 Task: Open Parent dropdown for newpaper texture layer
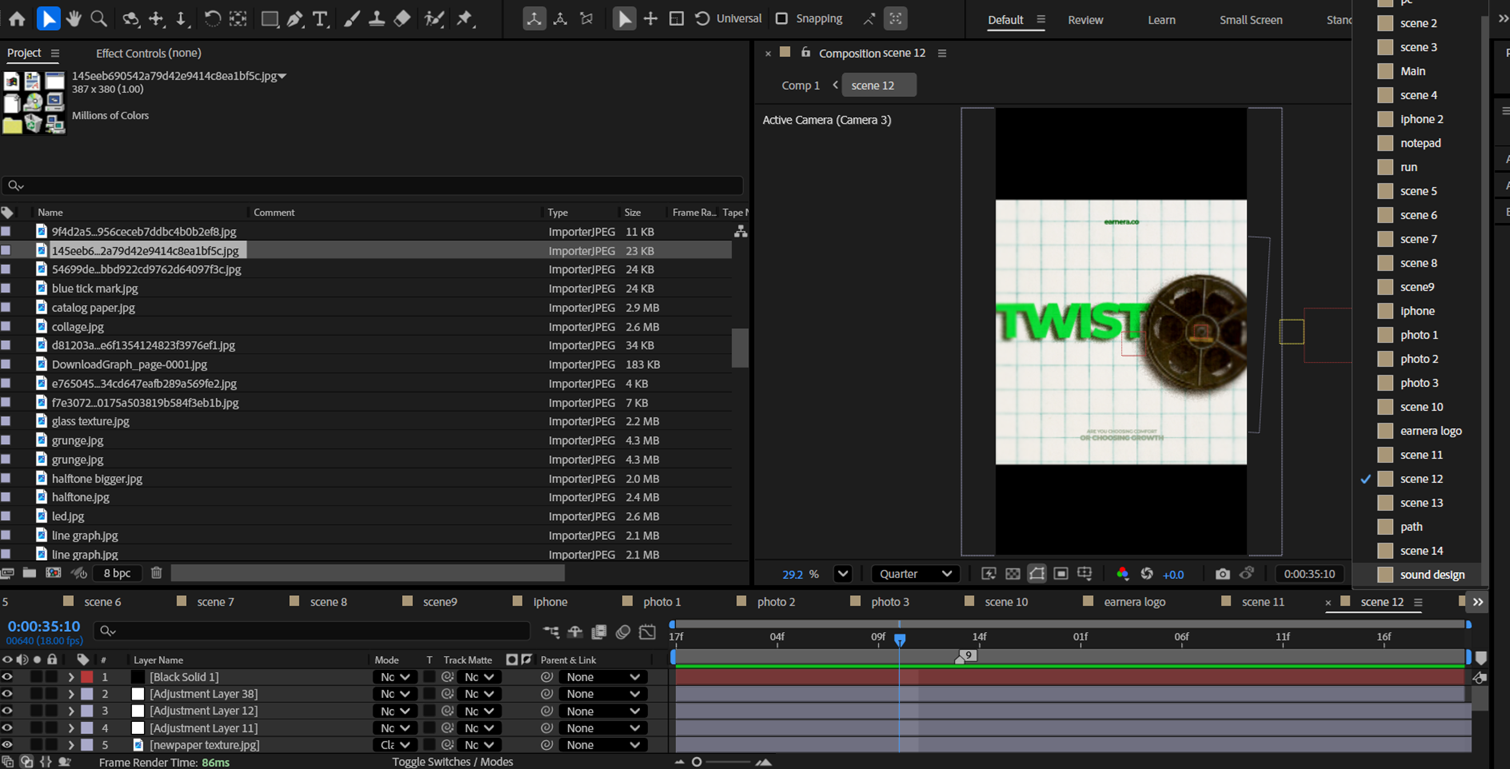coord(604,745)
